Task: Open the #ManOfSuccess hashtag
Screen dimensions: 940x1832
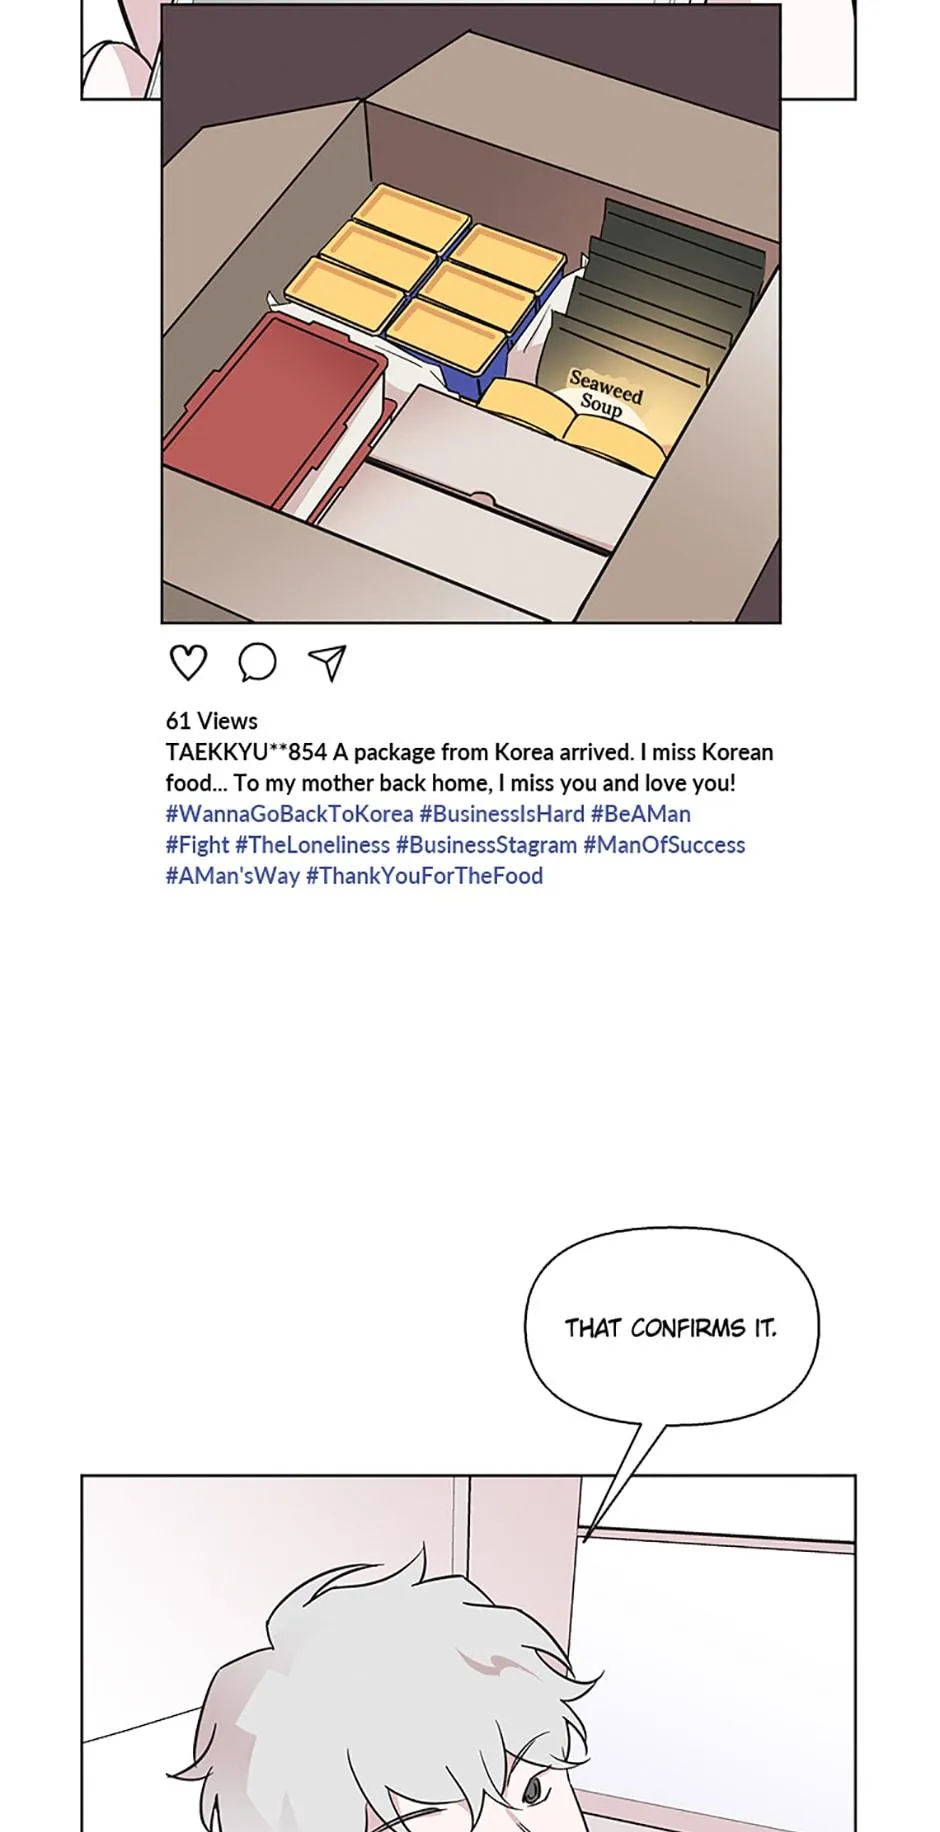Action: click(664, 845)
